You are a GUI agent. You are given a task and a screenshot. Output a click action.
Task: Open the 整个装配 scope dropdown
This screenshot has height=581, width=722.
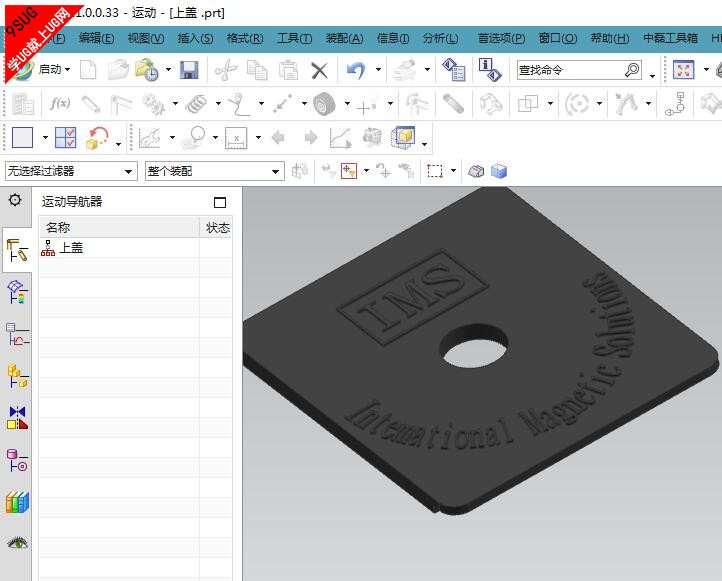pyautogui.click(x=214, y=171)
